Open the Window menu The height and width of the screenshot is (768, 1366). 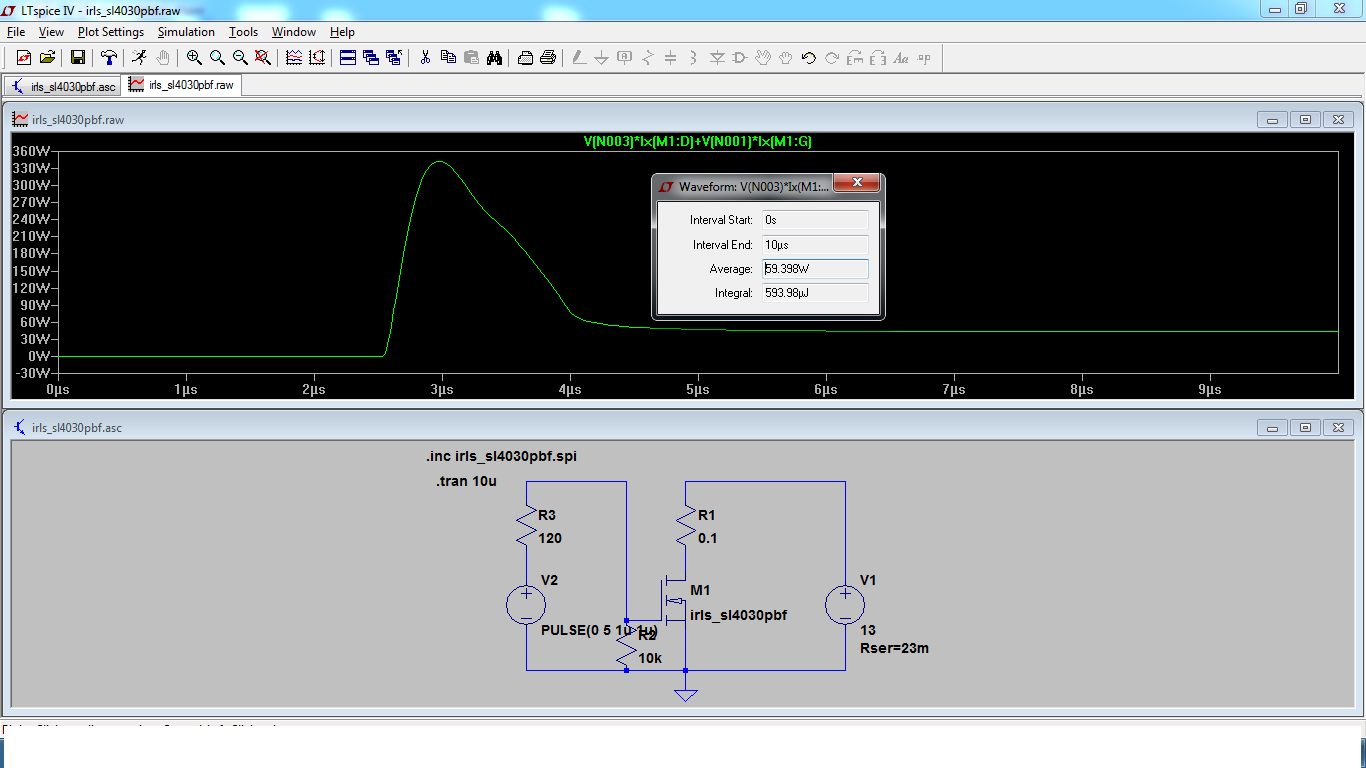294,32
